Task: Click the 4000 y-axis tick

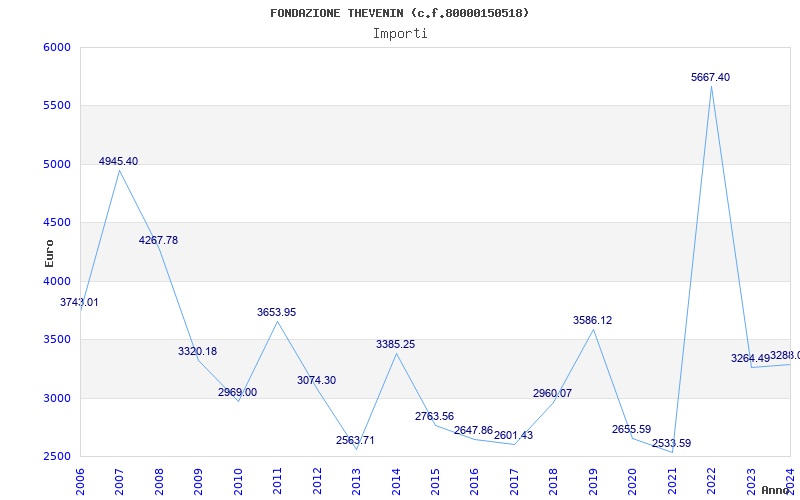Action: point(57,281)
